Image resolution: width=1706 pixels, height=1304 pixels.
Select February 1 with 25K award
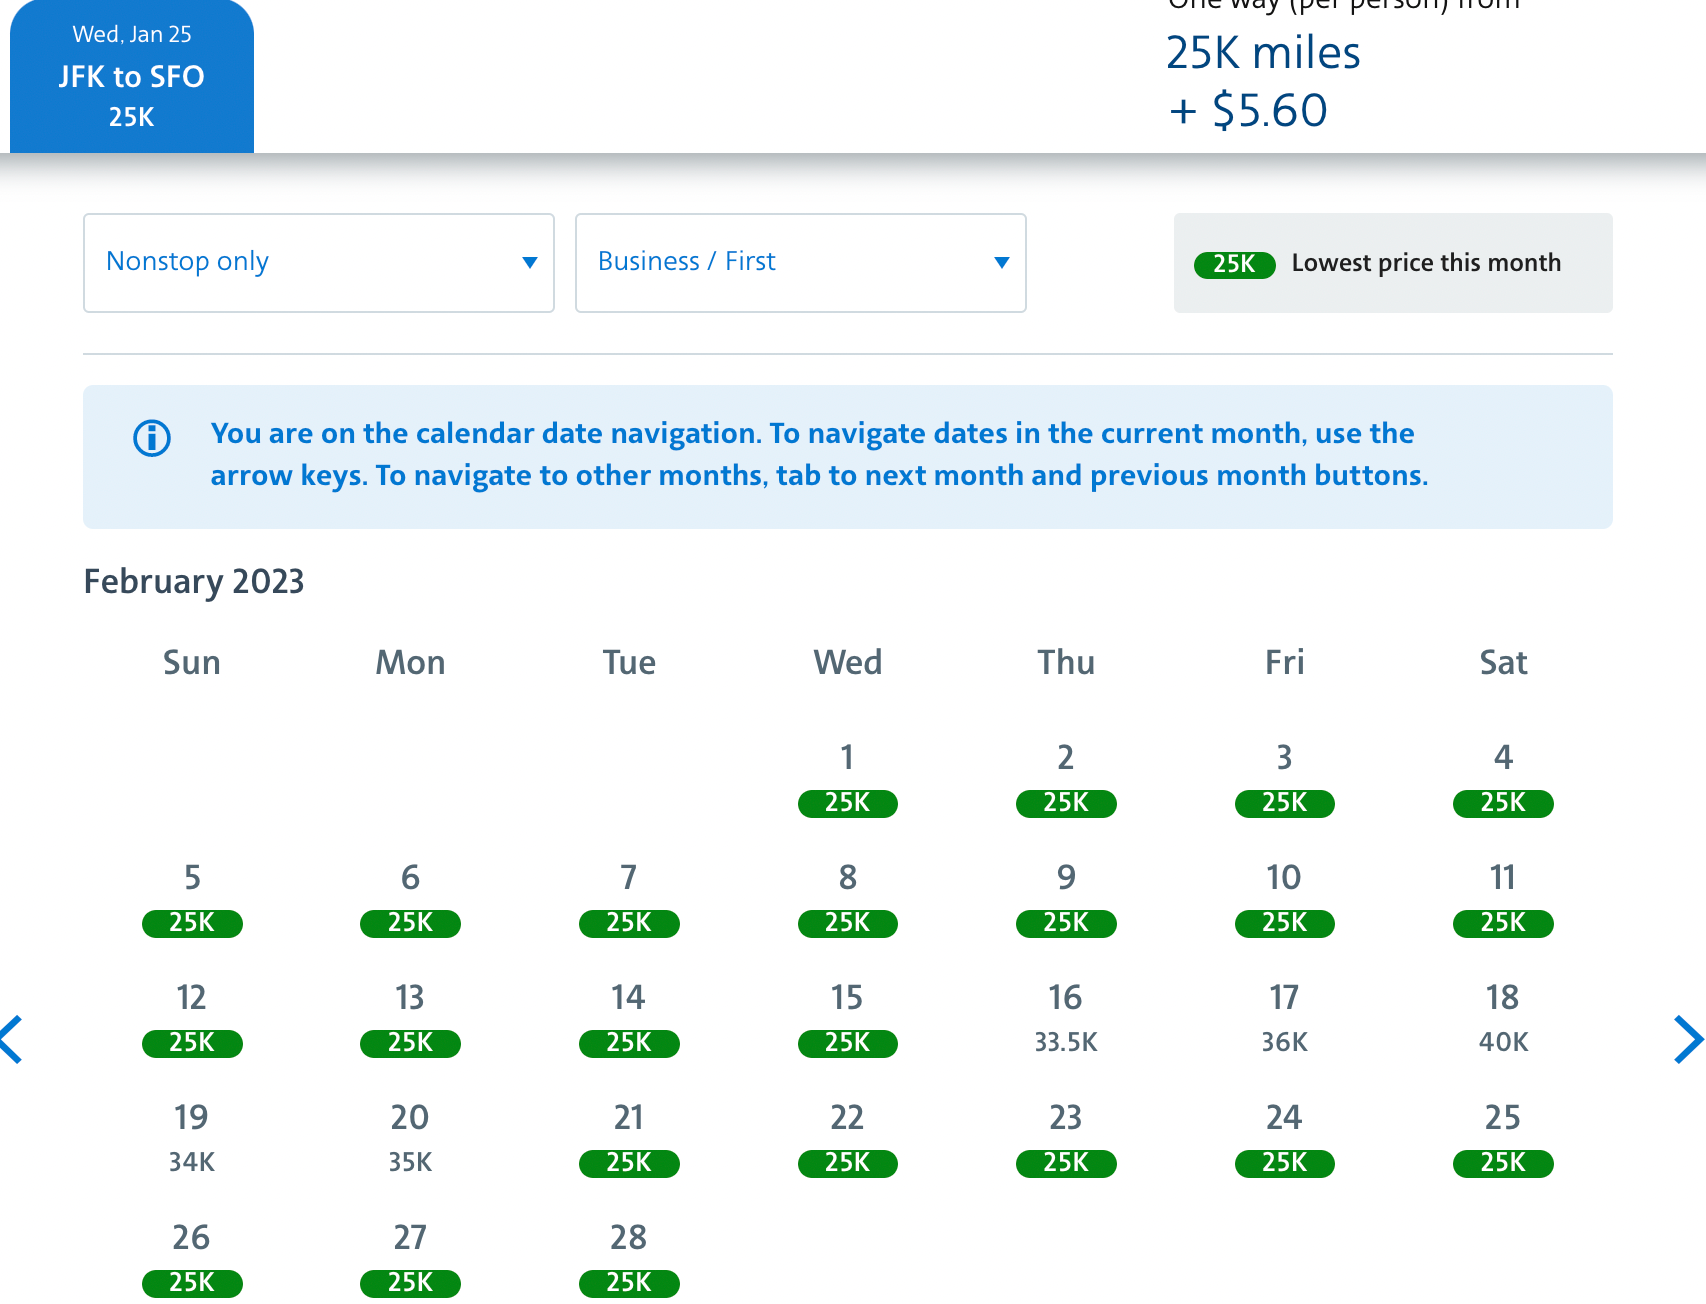(x=847, y=780)
